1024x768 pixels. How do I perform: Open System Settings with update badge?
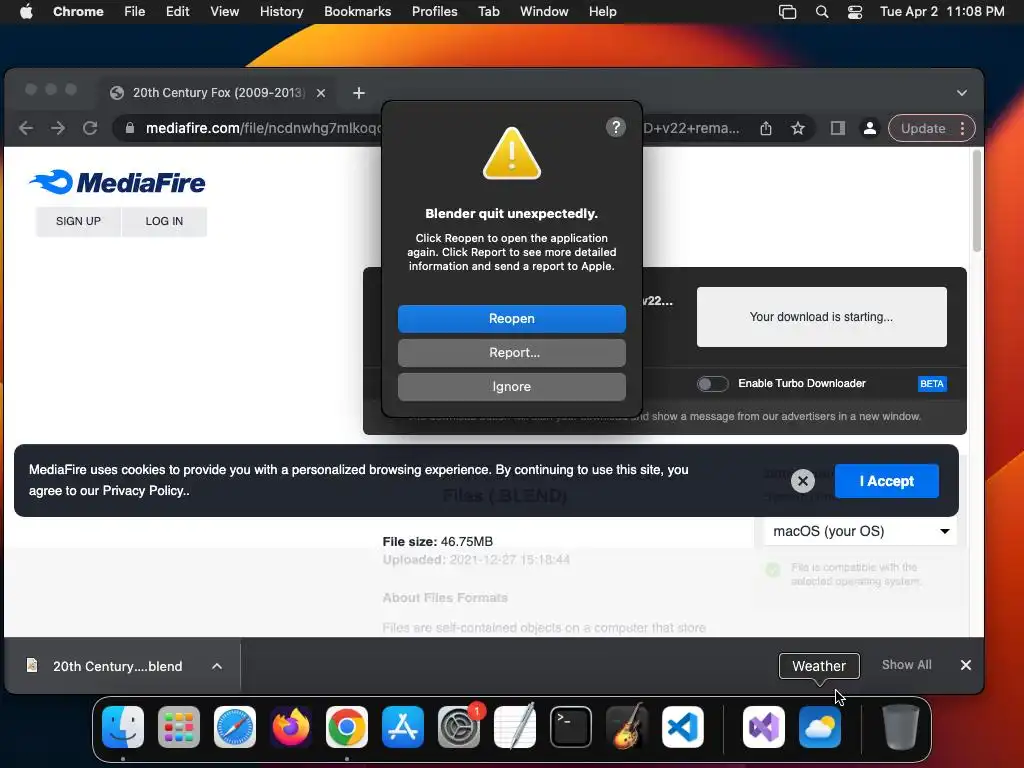click(x=459, y=727)
